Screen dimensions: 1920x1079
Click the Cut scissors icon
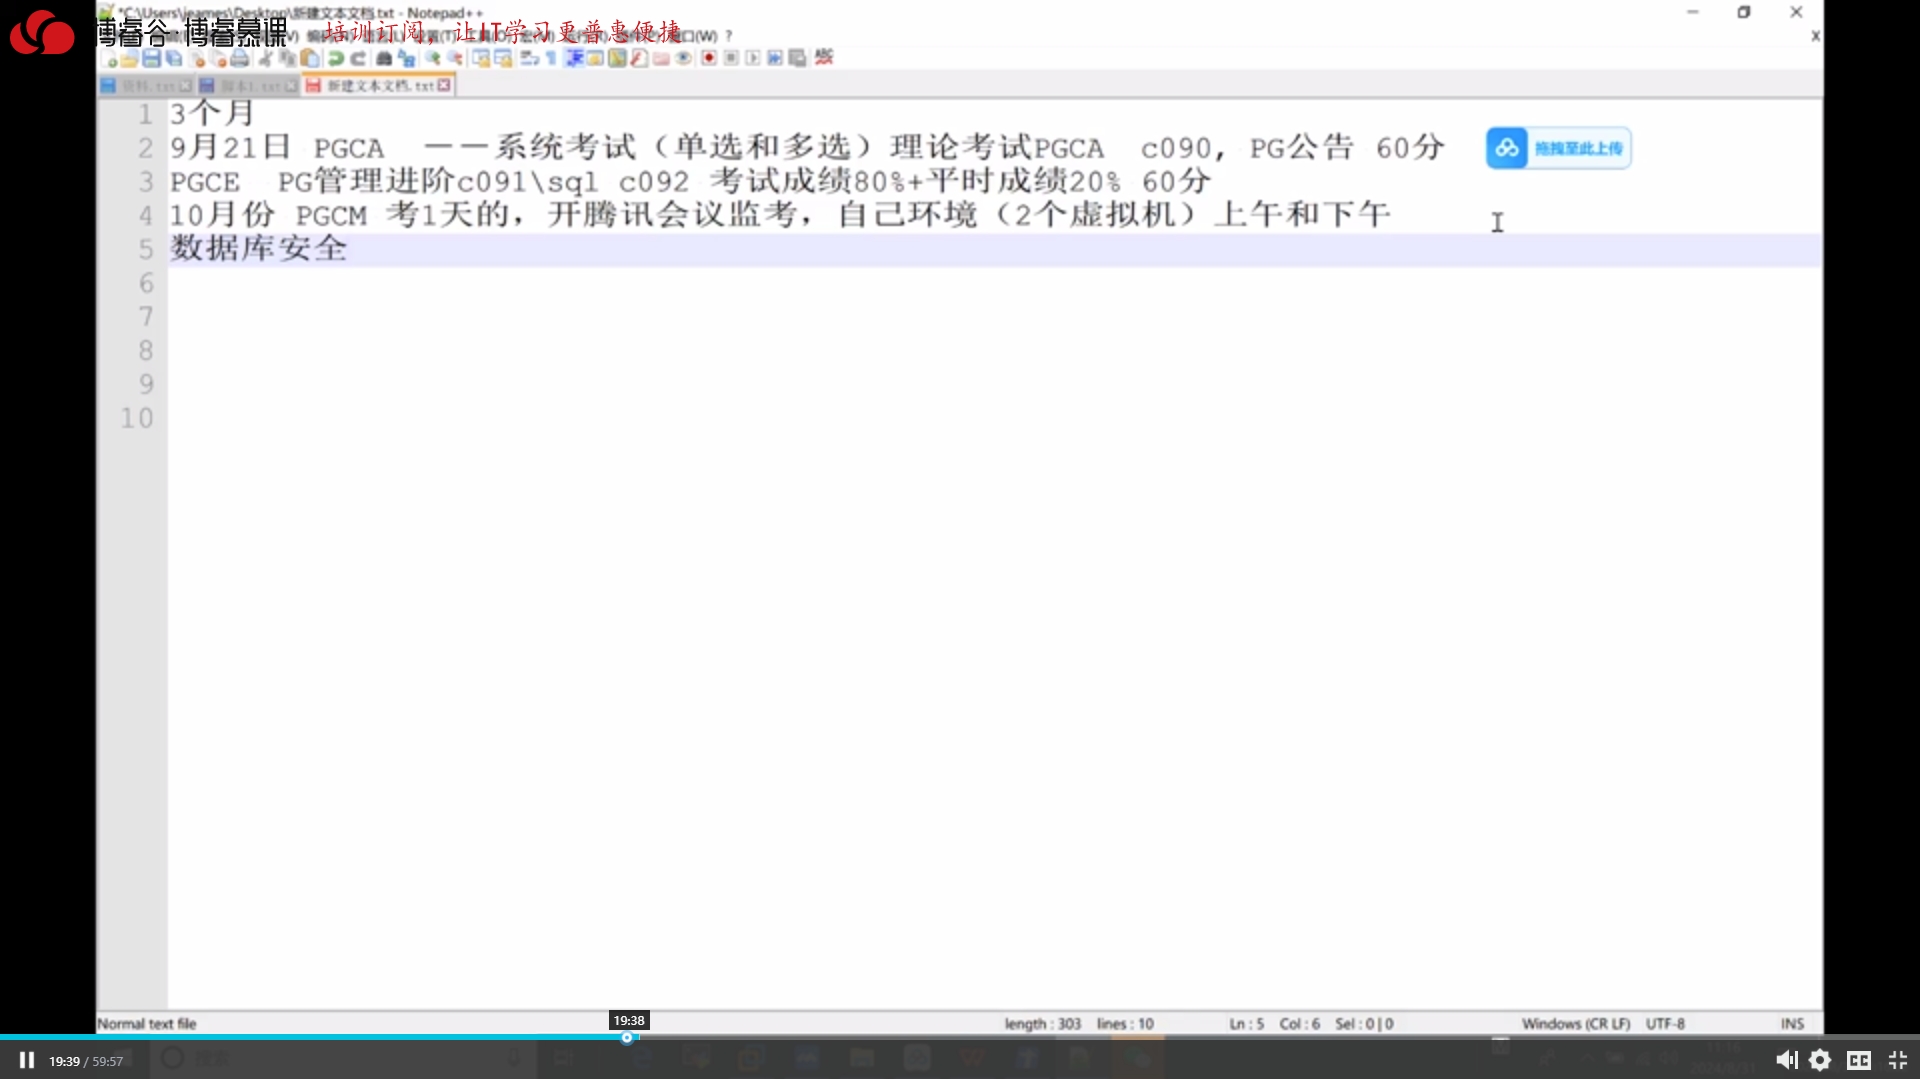tap(265, 58)
